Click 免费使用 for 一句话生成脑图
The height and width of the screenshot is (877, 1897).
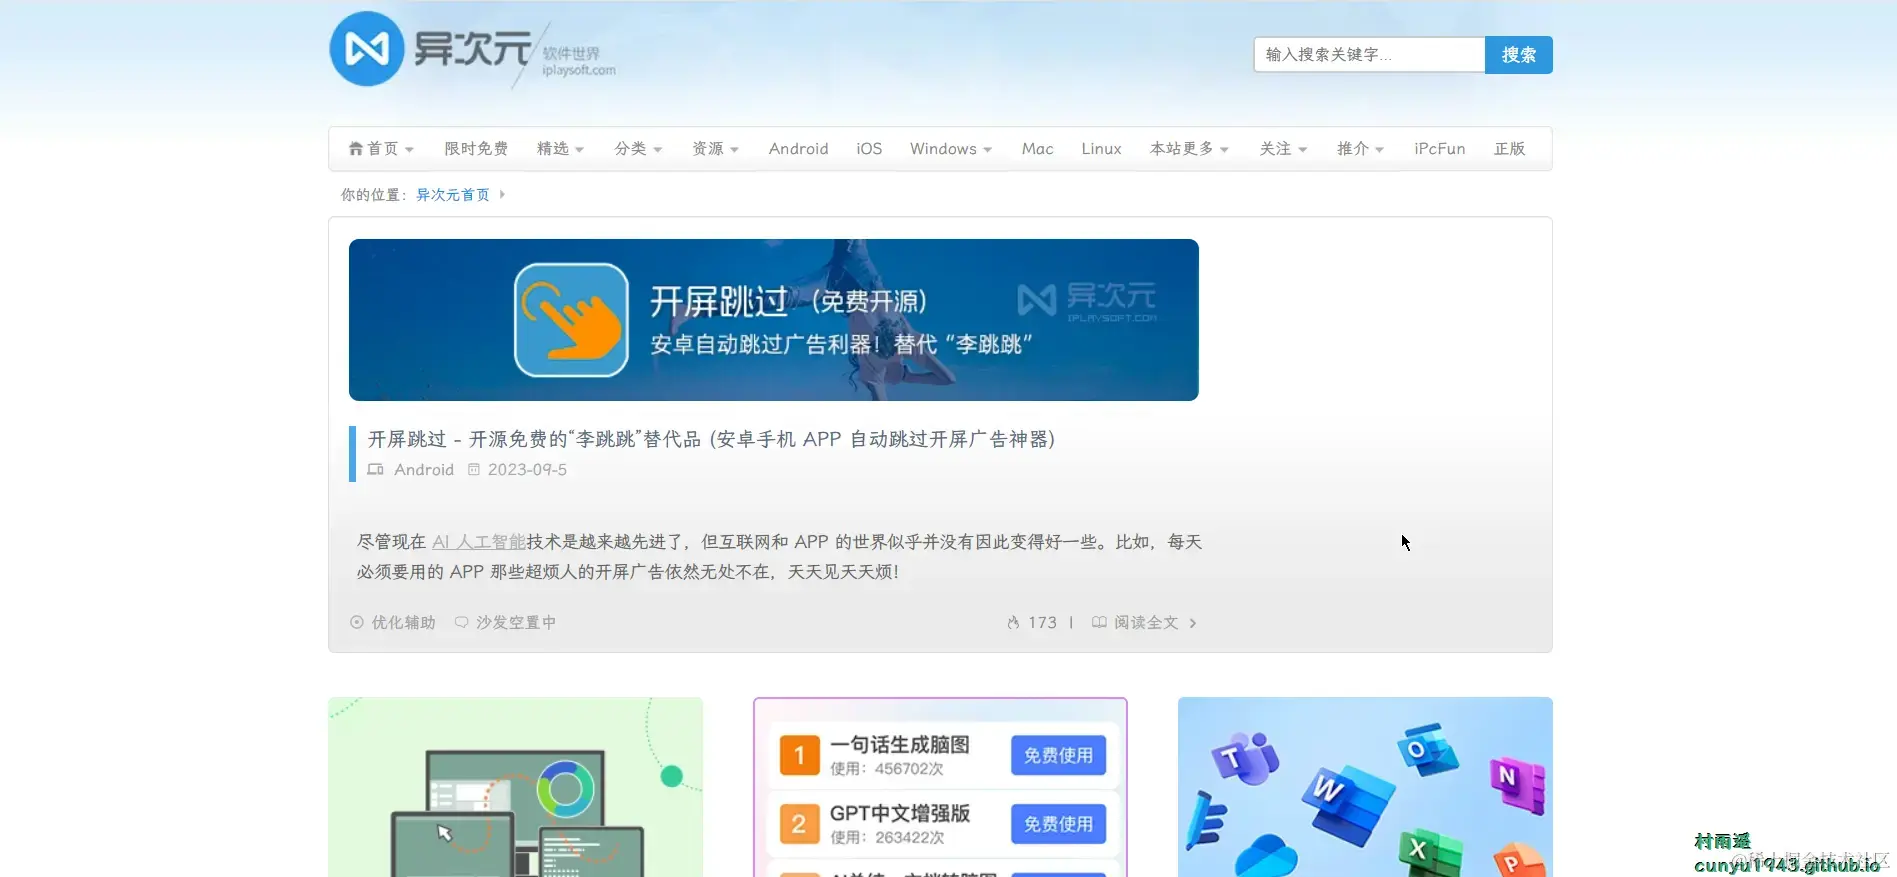click(x=1058, y=756)
